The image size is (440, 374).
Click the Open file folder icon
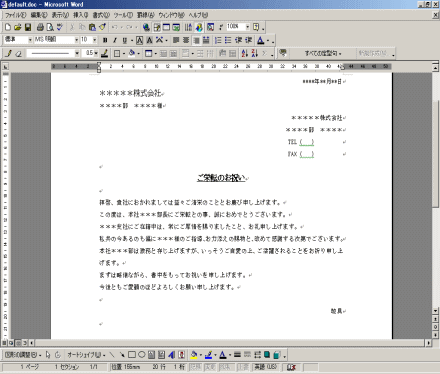point(18,27)
